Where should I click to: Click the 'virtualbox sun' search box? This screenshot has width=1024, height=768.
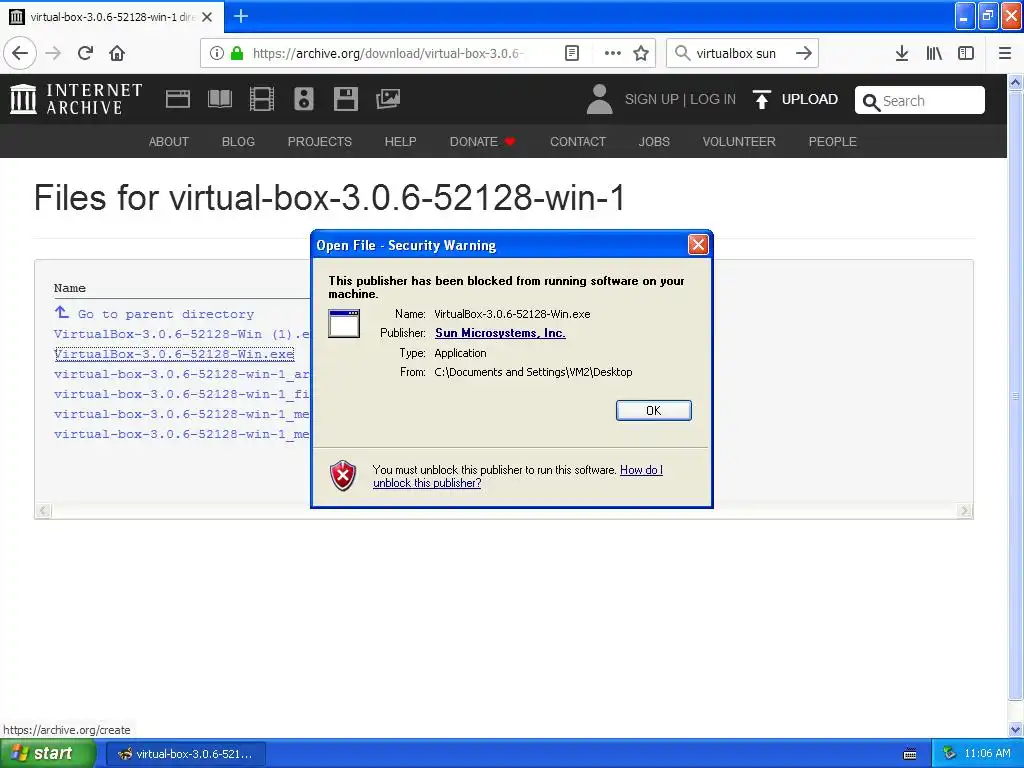(x=736, y=53)
